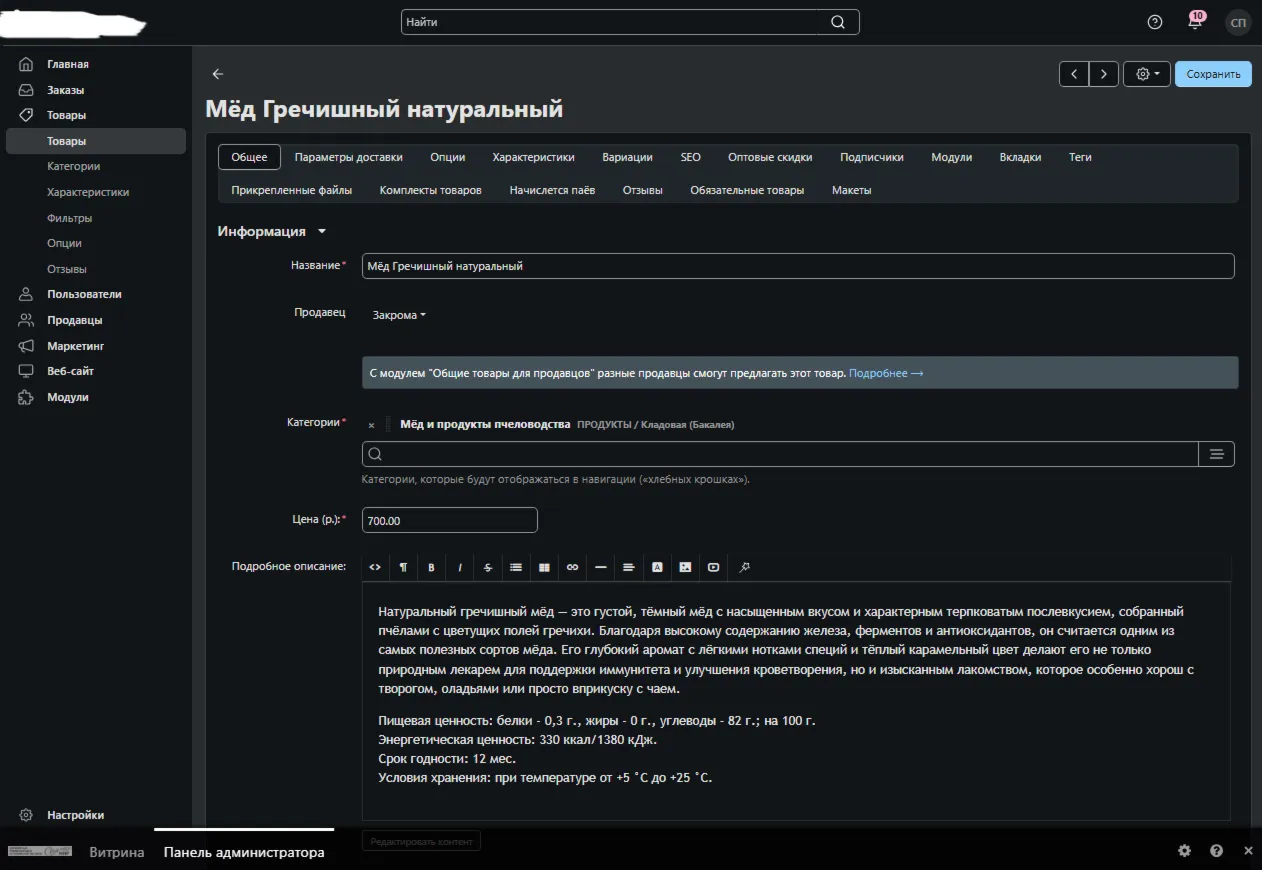
Task: Close the bottom panel with X
Action: click(x=1248, y=851)
